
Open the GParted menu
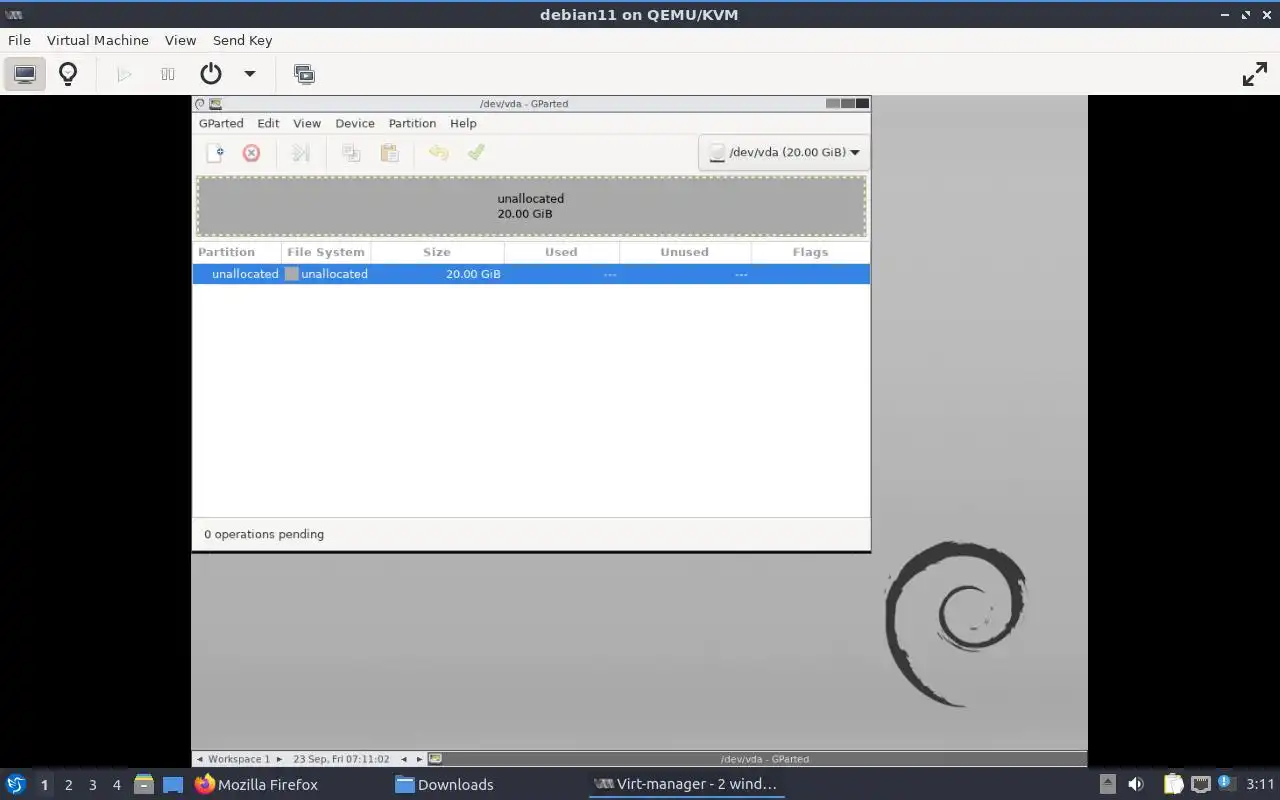tap(221, 123)
